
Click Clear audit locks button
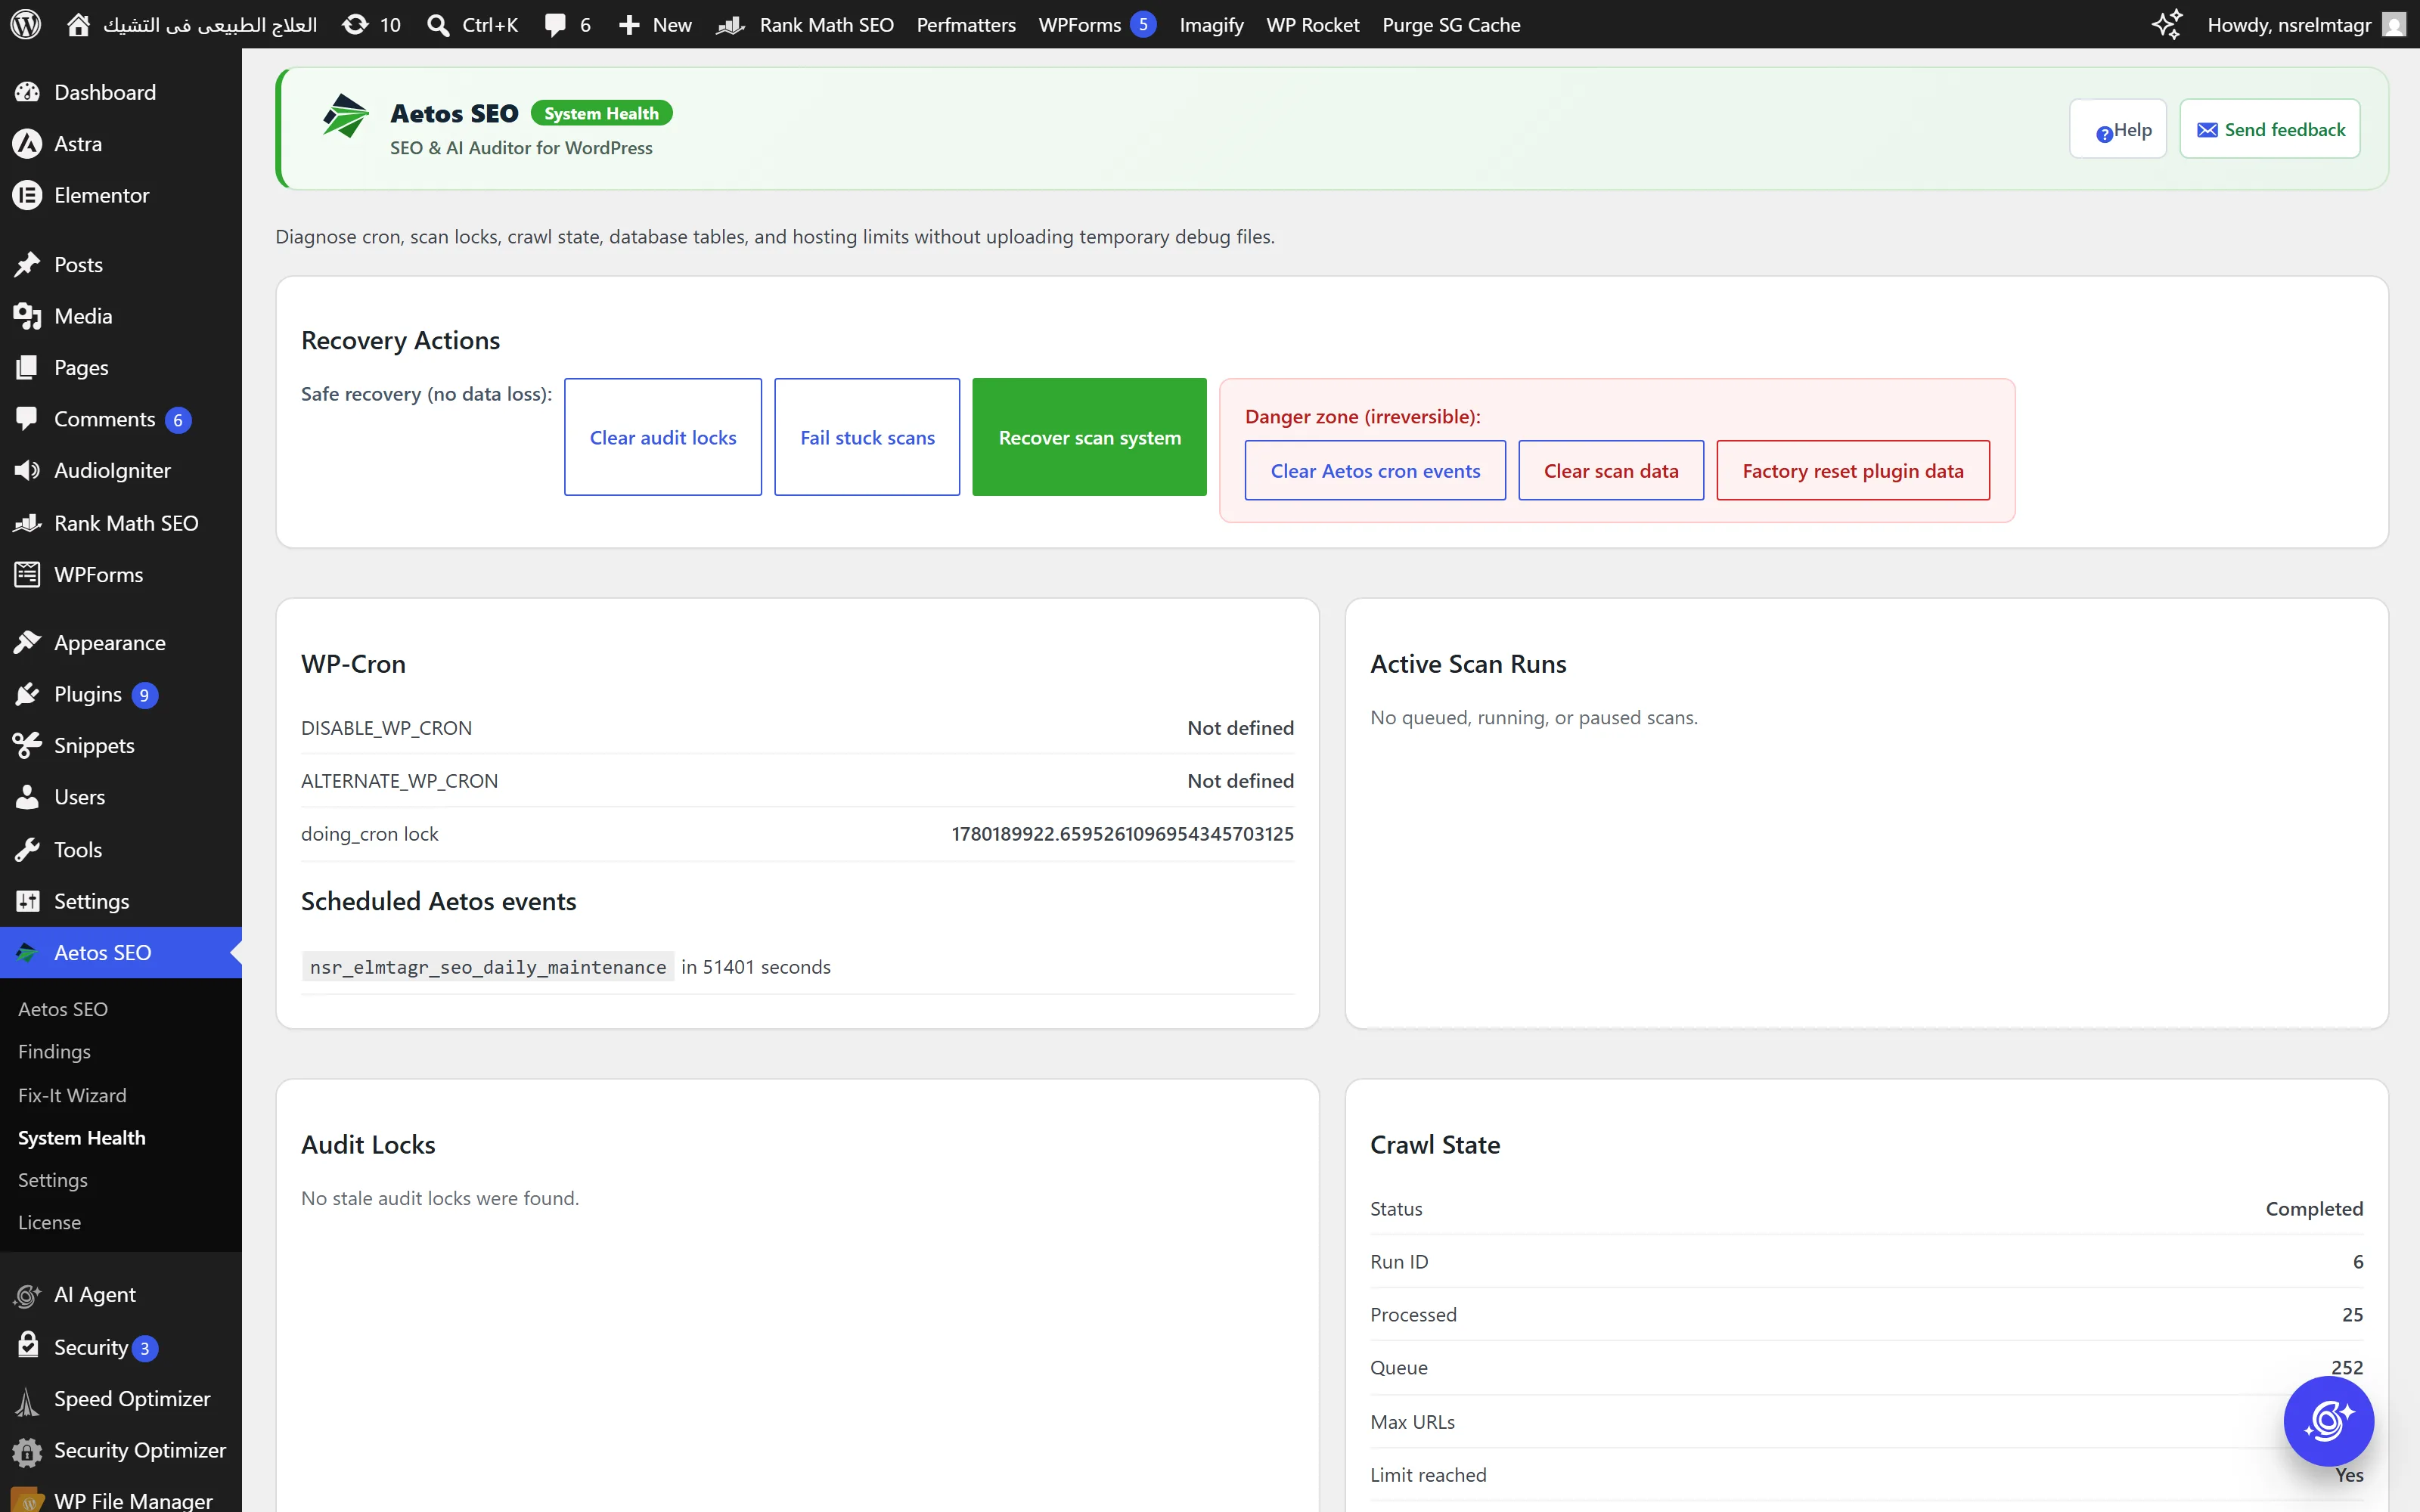pos(663,437)
